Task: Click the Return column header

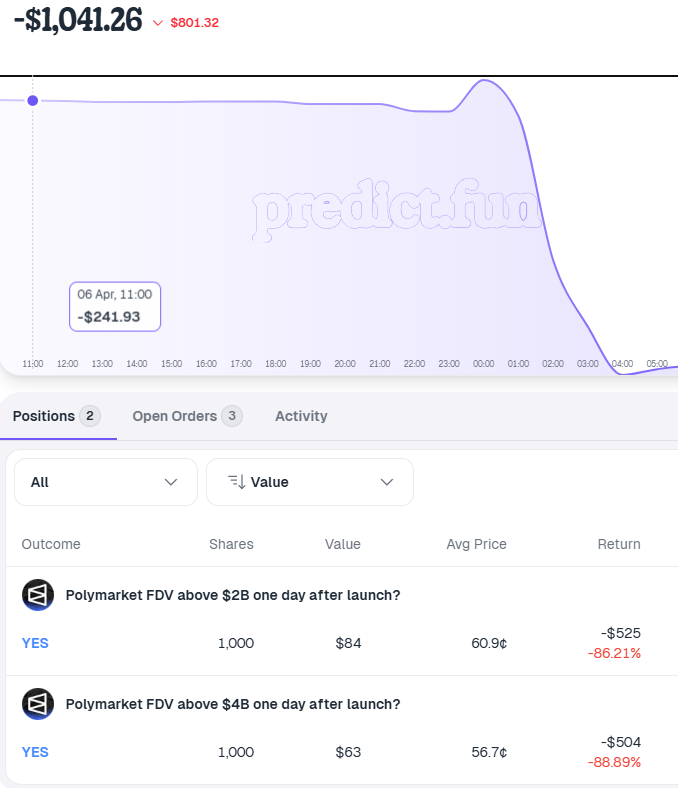Action: click(x=619, y=544)
